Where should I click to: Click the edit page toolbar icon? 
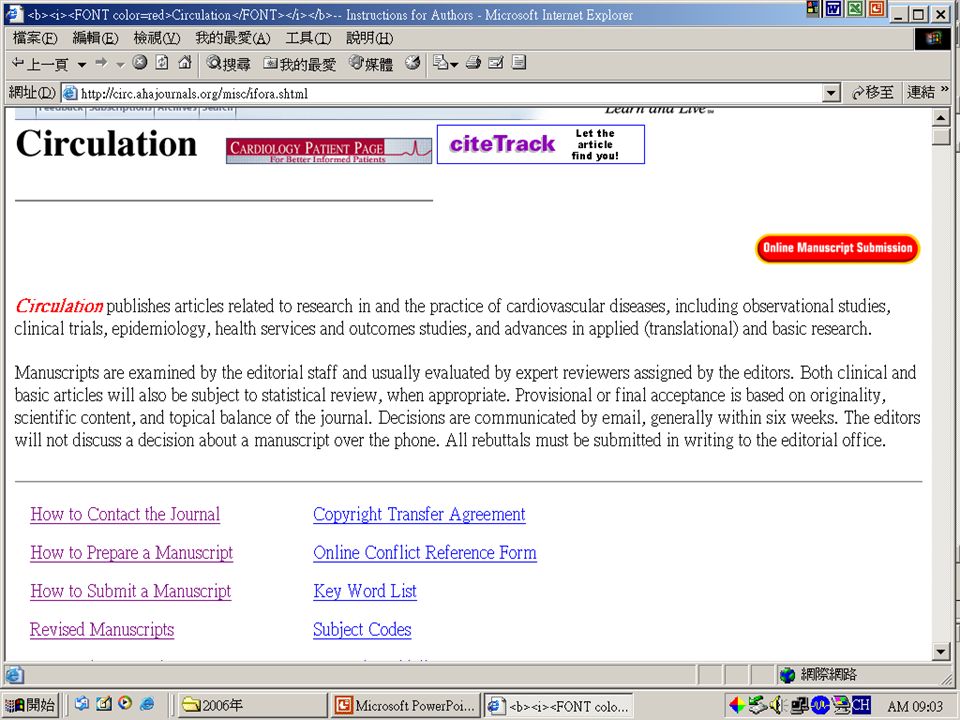click(x=496, y=62)
